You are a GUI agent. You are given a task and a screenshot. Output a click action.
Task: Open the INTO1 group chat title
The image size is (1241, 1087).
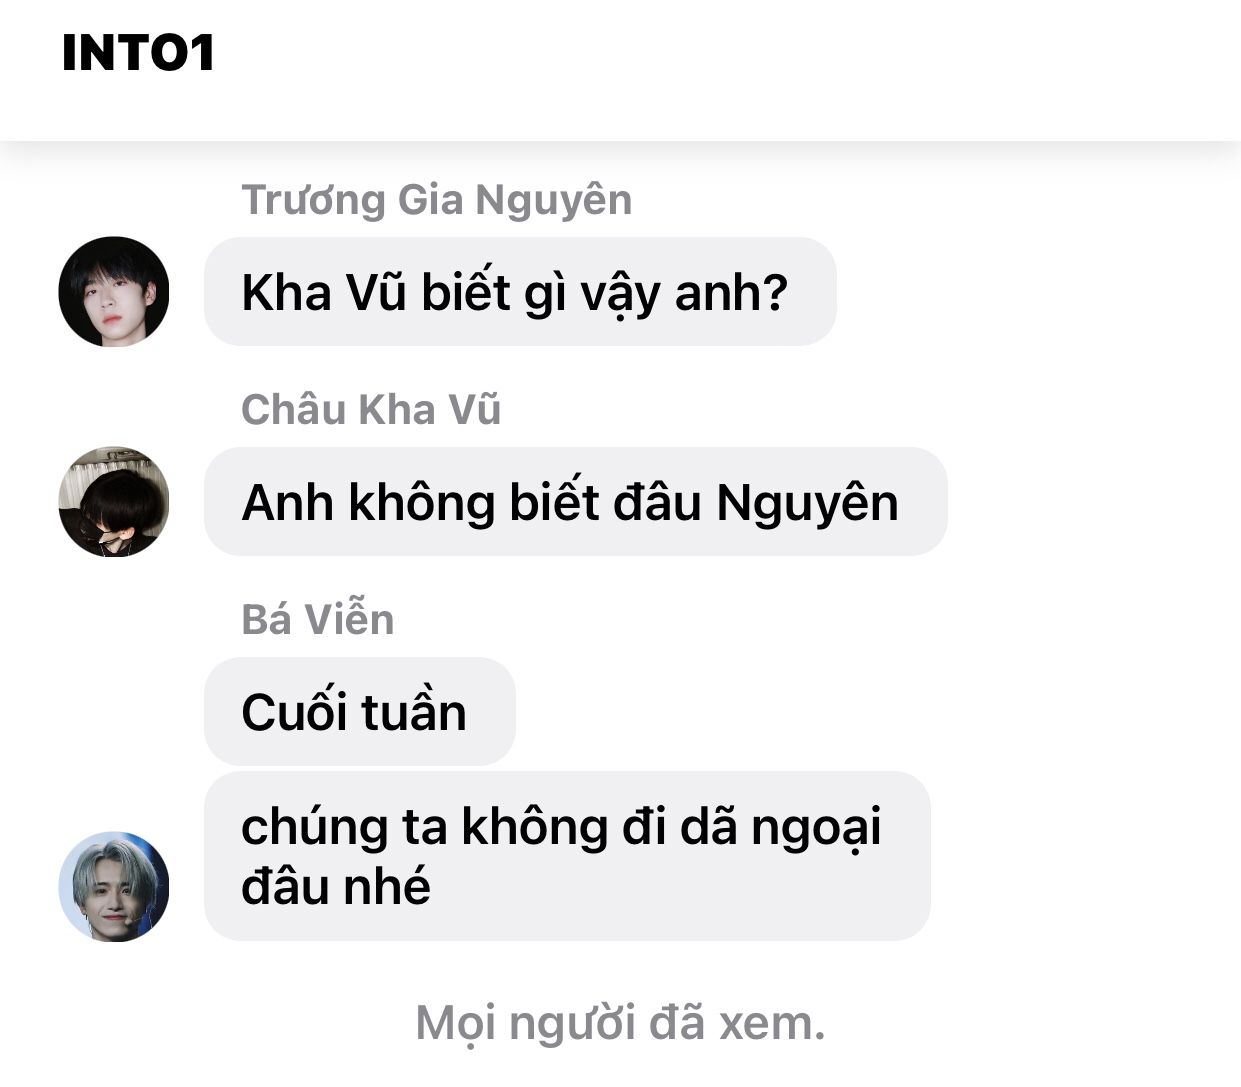(138, 53)
